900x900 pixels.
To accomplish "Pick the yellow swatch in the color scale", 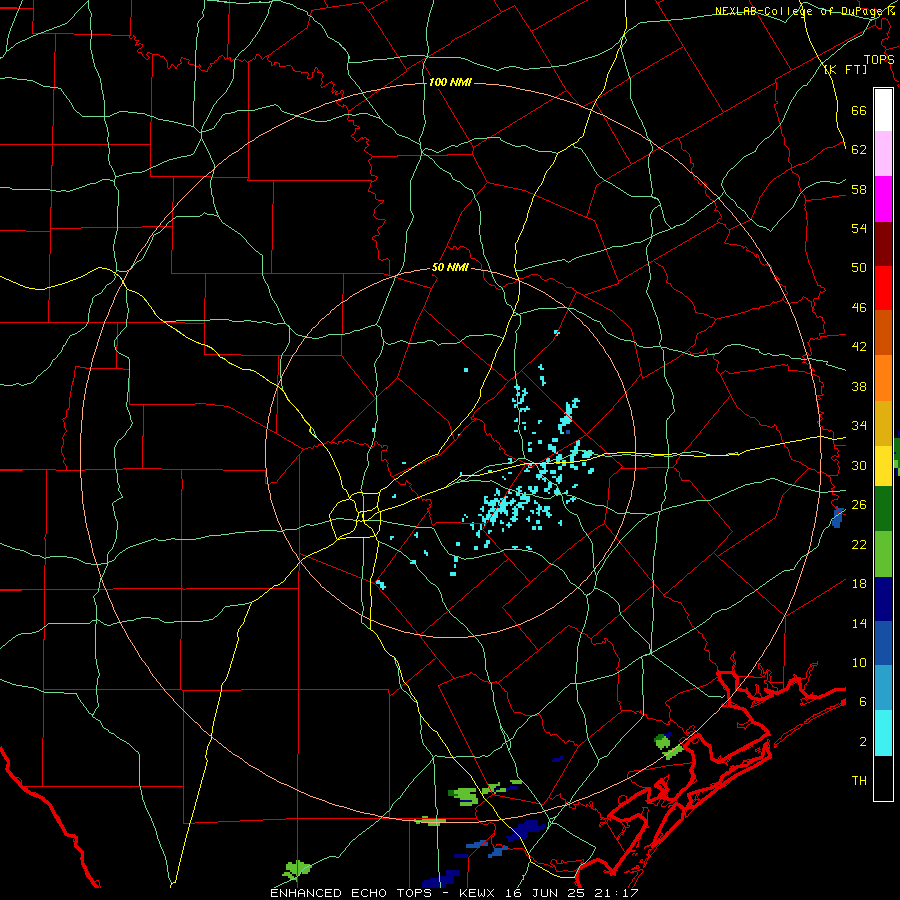I will click(x=883, y=465).
